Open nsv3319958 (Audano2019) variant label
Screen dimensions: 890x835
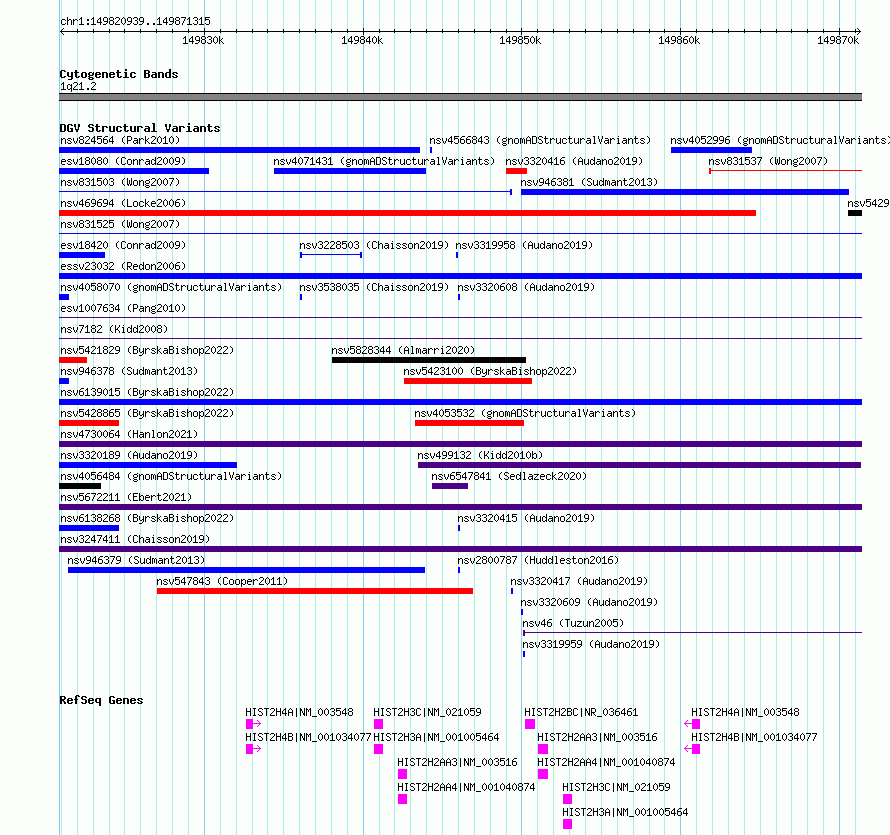click(524, 245)
